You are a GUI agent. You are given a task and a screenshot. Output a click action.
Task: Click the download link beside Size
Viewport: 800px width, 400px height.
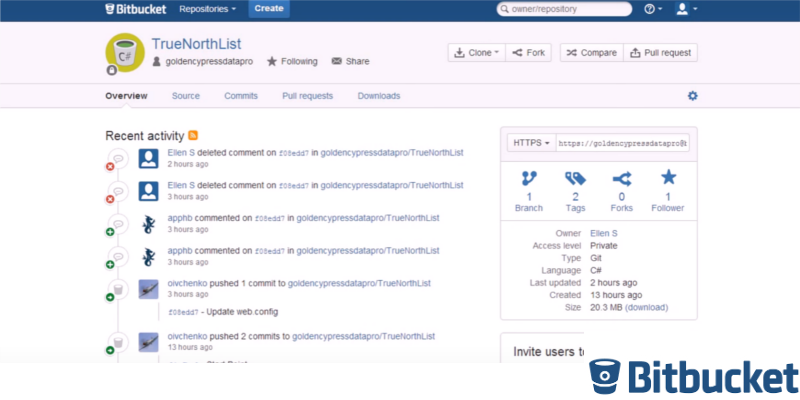646,307
